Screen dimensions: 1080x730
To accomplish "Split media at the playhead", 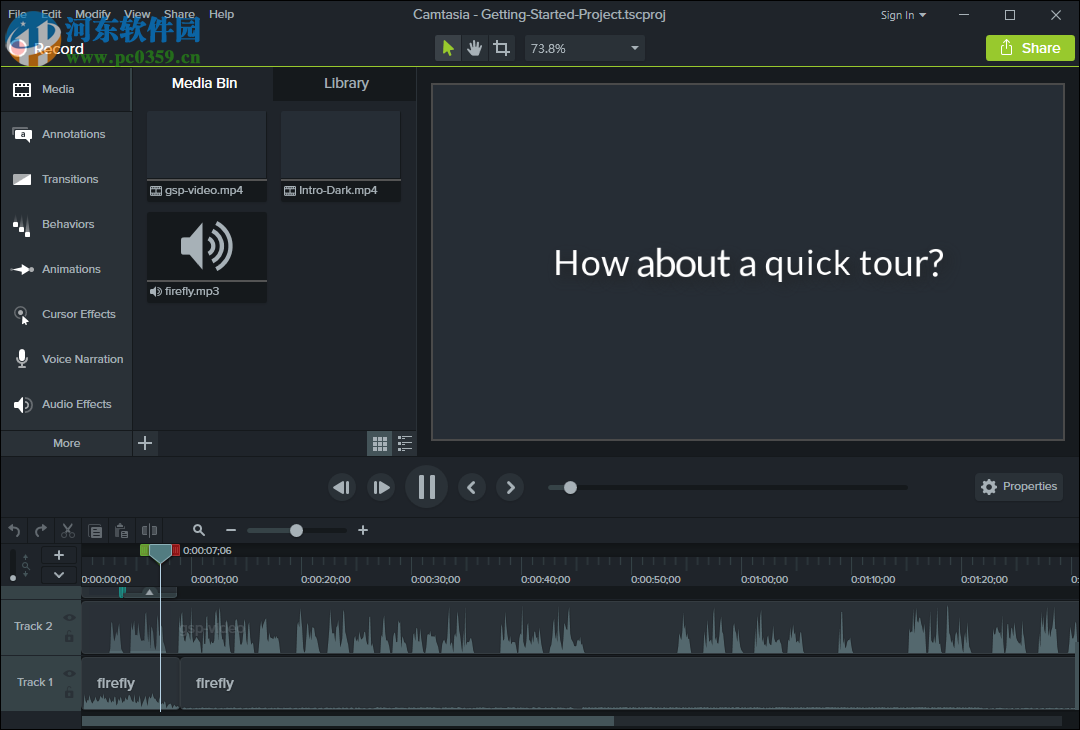I will [150, 530].
